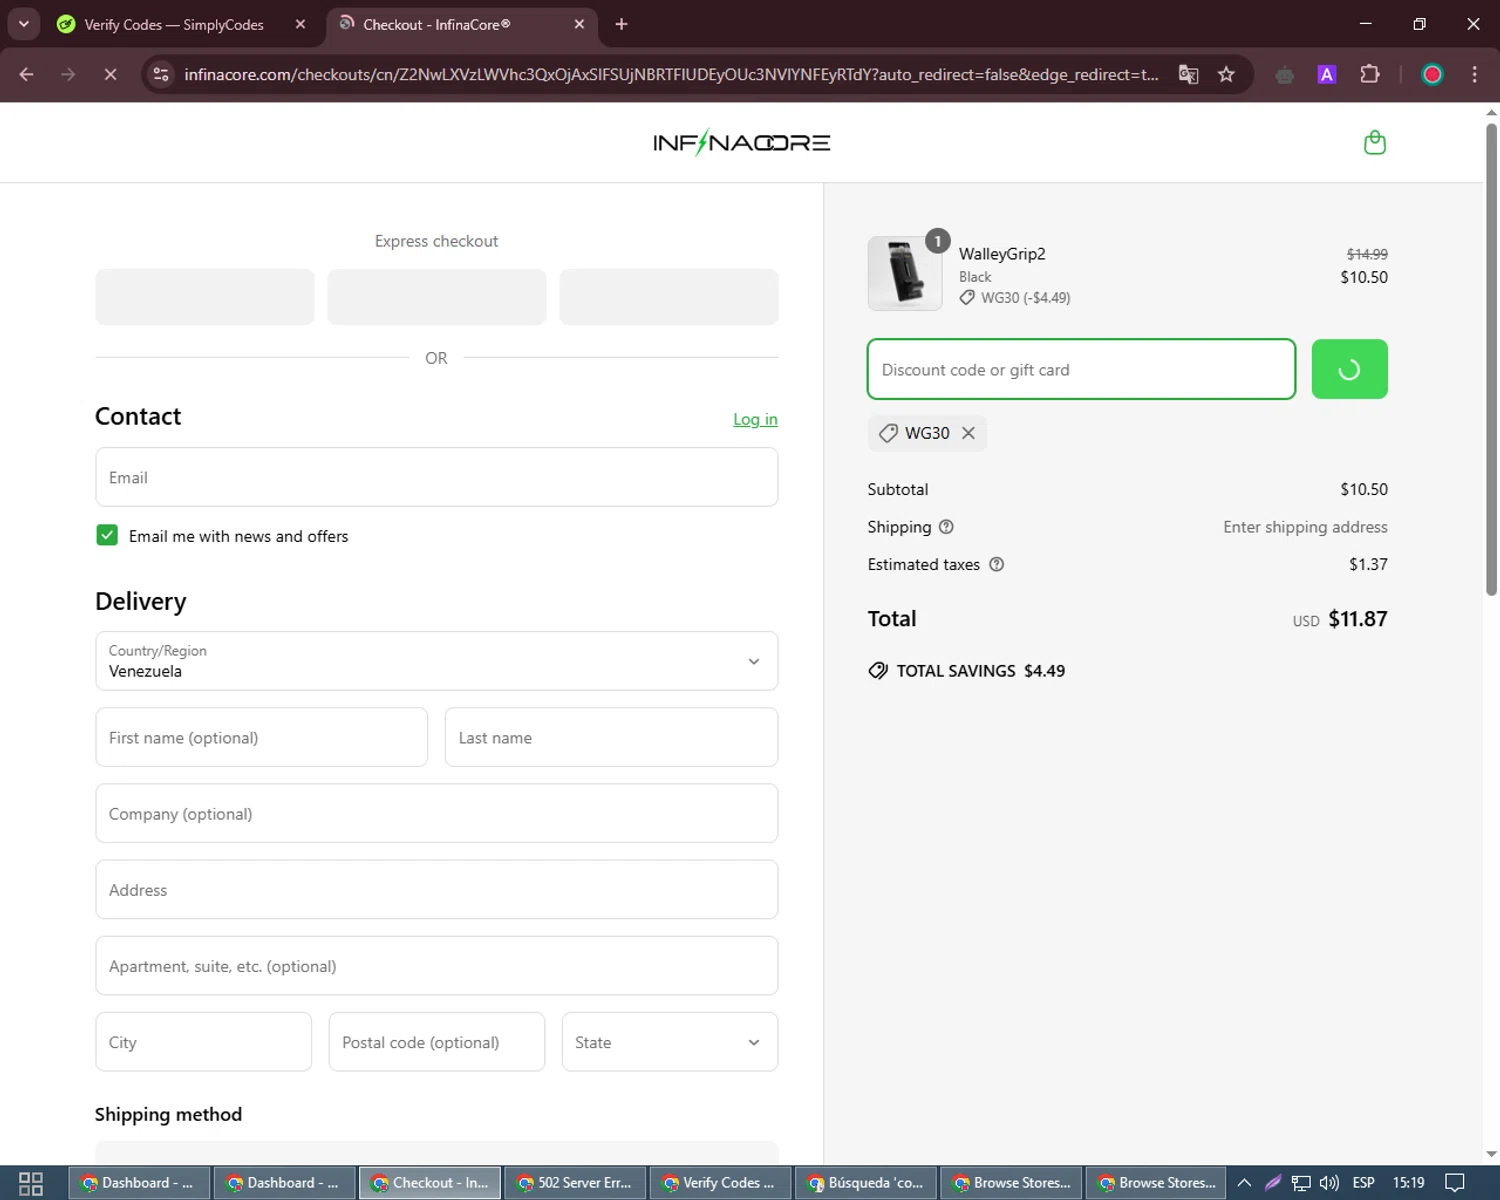Open the shopping bag cart icon

point(1375,142)
